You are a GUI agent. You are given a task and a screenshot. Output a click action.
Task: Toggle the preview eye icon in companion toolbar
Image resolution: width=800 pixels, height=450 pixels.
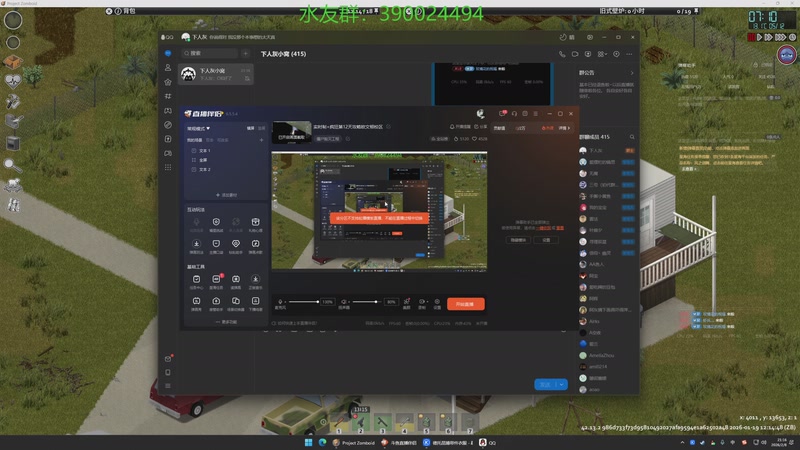(x=422, y=302)
